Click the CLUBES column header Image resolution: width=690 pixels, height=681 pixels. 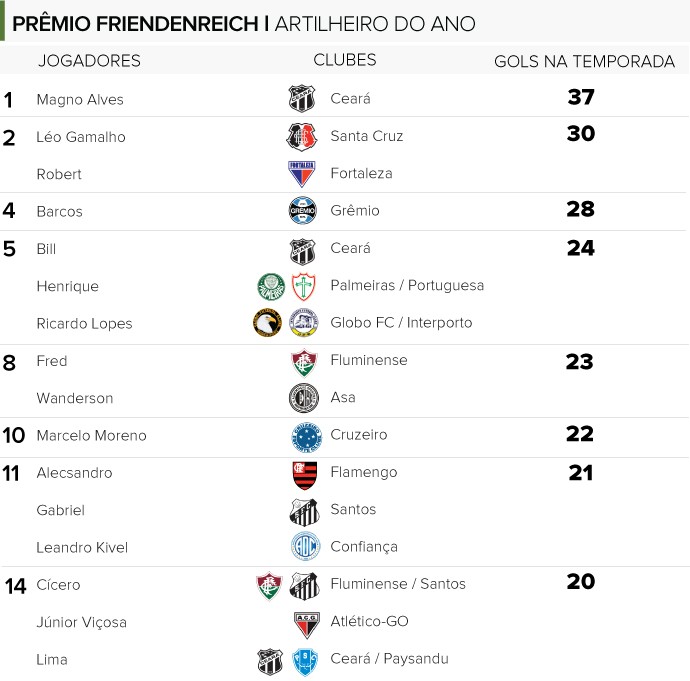345,60
